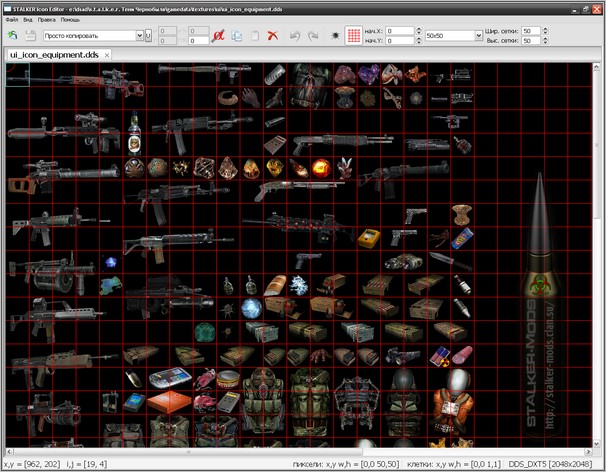This screenshot has height=472, width=606.
Task: Click the undo arrow icon
Action: point(295,36)
